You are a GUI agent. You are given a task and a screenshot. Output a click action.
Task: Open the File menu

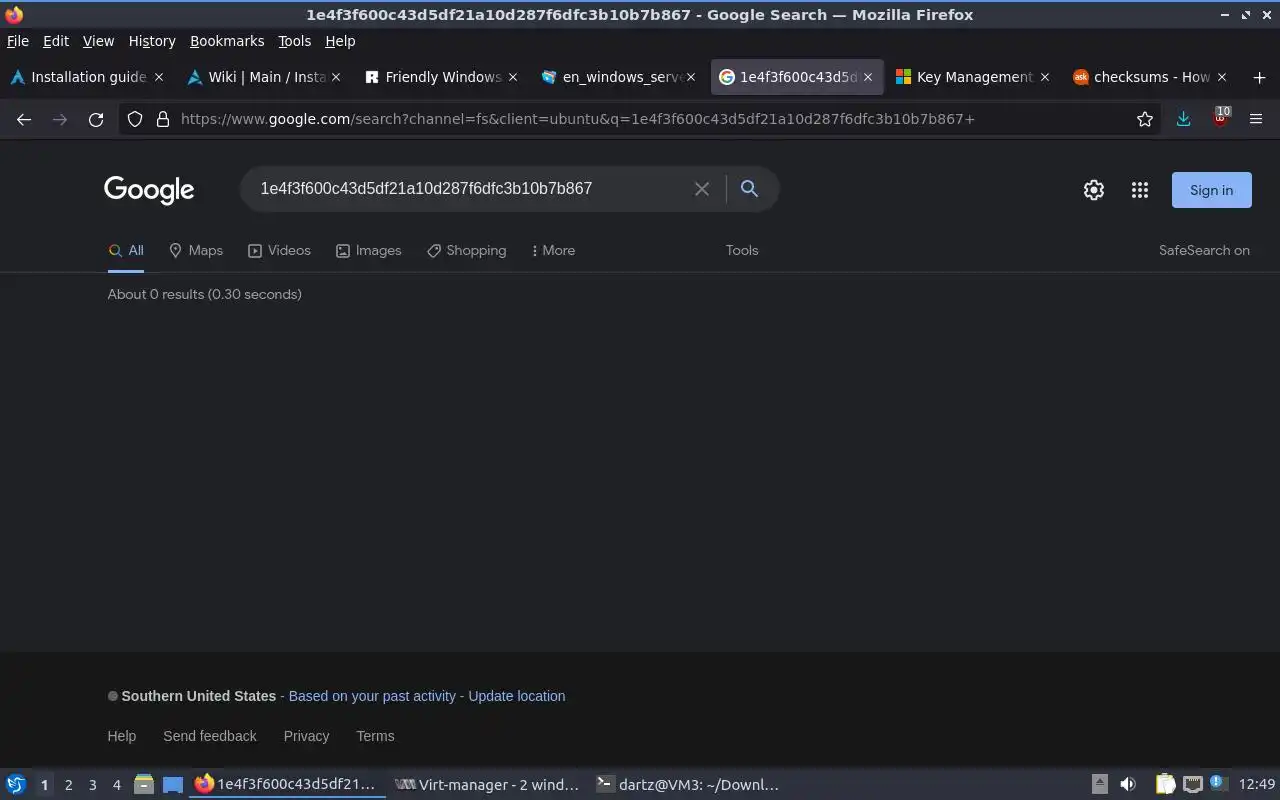tap(18, 41)
